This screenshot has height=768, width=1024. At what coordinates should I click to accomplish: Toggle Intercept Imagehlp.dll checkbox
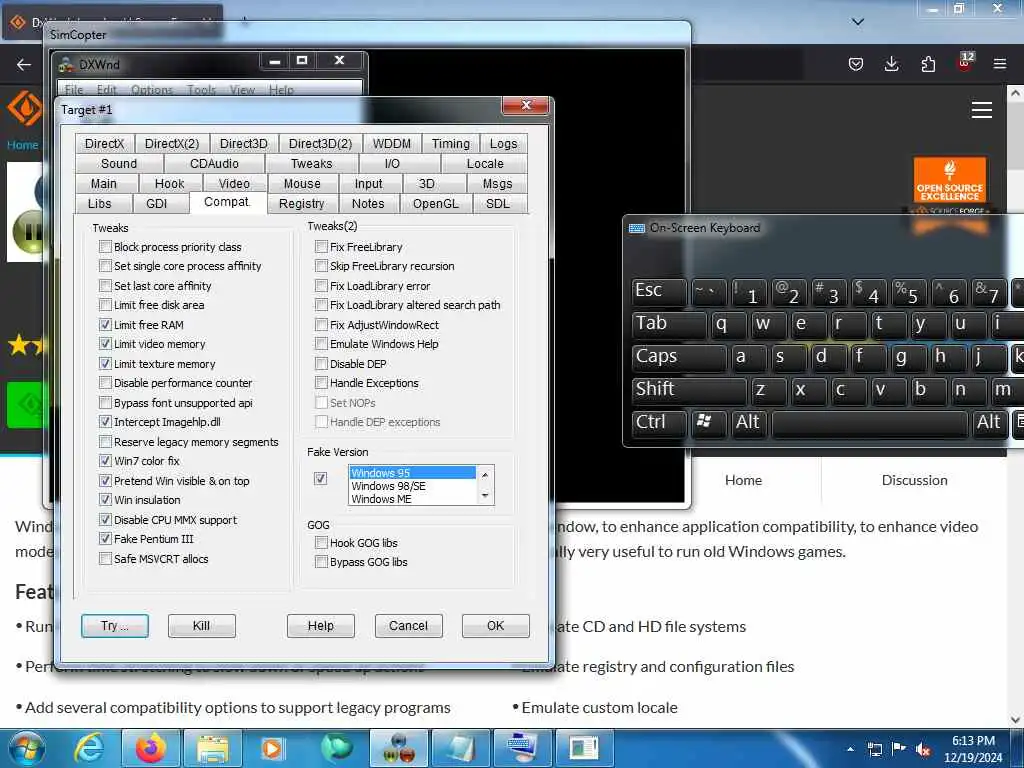tap(105, 422)
